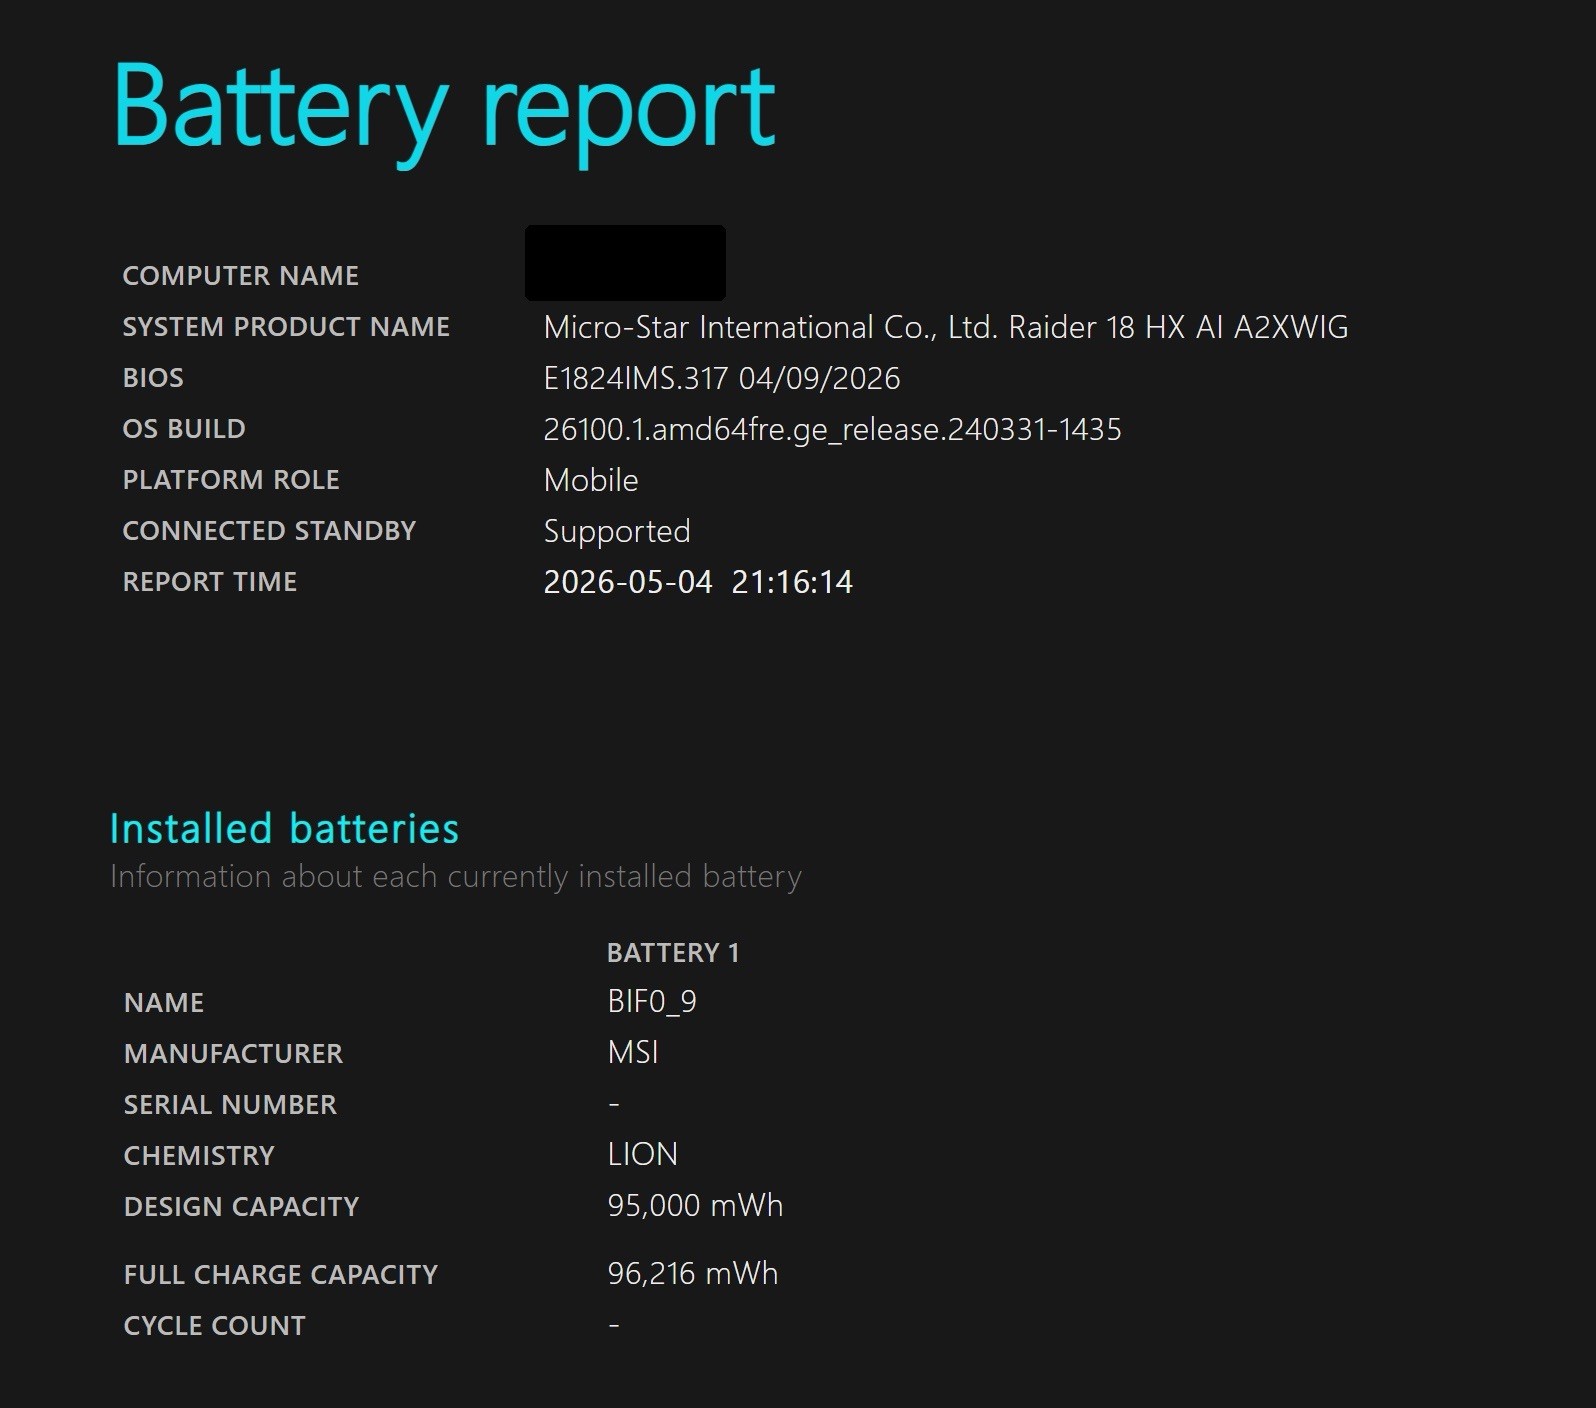Click the Installed batteries heading
Screen dimensions: 1596x1408
coord(284,829)
